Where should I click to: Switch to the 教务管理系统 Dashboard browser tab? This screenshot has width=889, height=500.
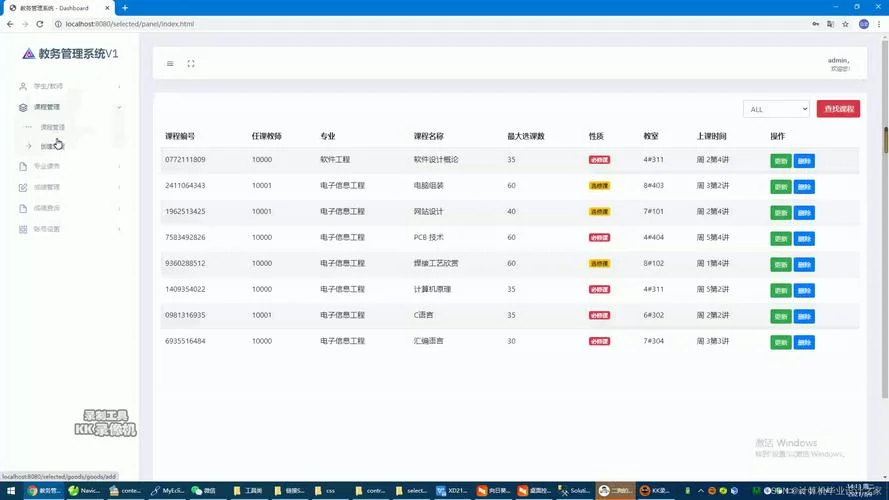(57, 8)
